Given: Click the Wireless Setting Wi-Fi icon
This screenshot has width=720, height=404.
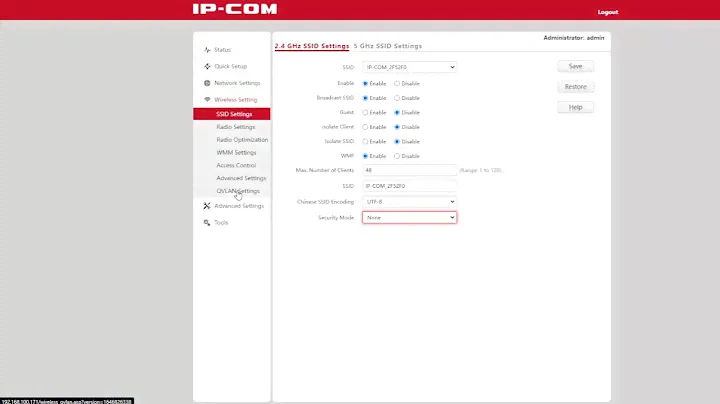Looking at the screenshot, I should coord(207,100).
